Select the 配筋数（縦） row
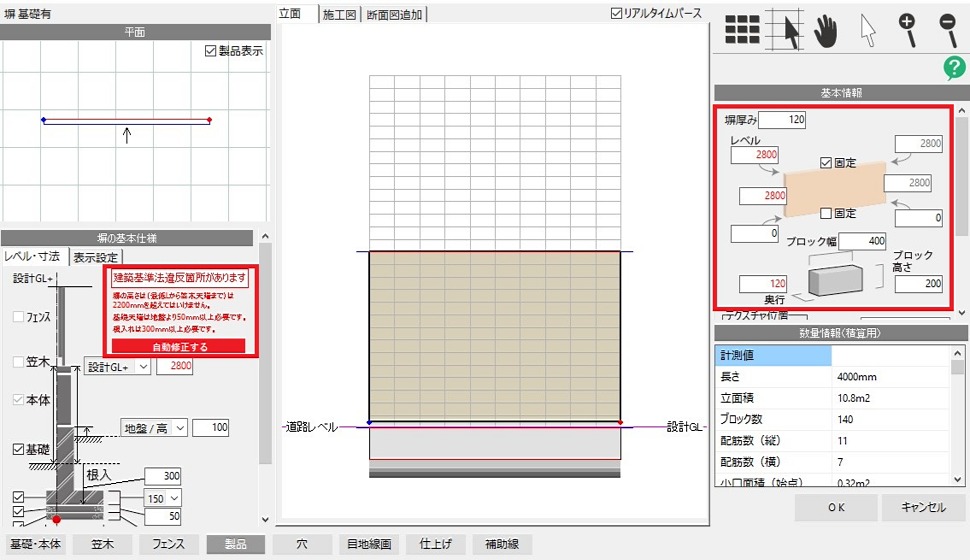The height and width of the screenshot is (560, 970). [x=832, y=441]
